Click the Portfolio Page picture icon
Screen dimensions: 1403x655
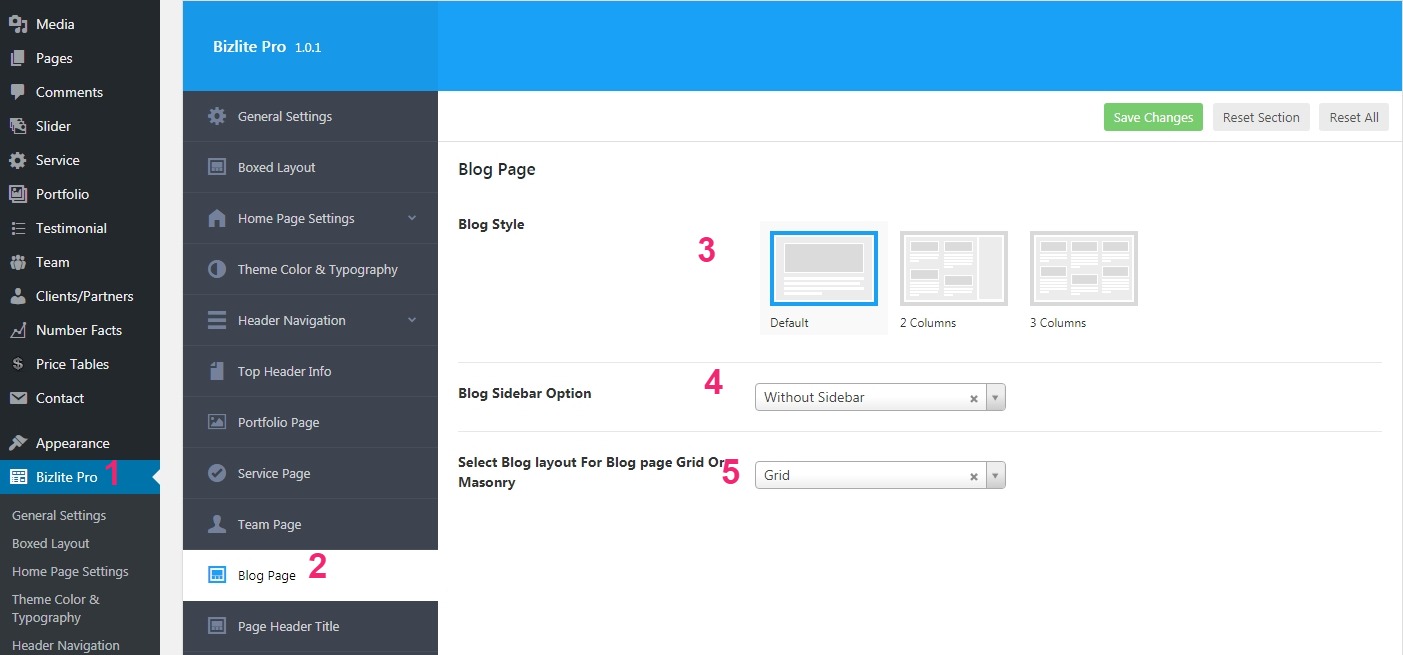(217, 422)
